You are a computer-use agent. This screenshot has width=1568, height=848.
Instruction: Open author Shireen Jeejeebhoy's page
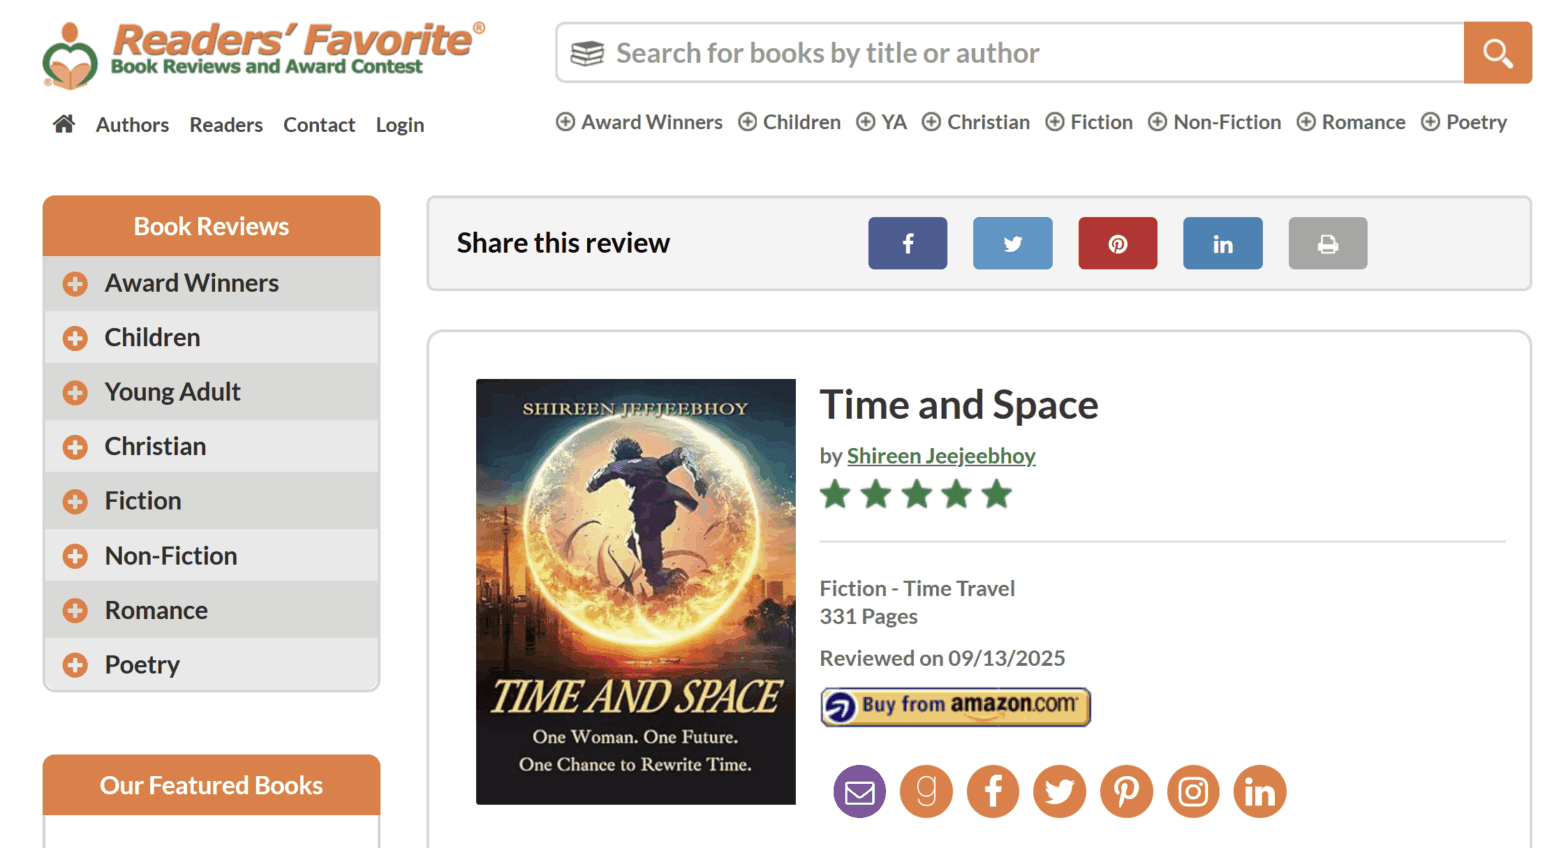(941, 456)
